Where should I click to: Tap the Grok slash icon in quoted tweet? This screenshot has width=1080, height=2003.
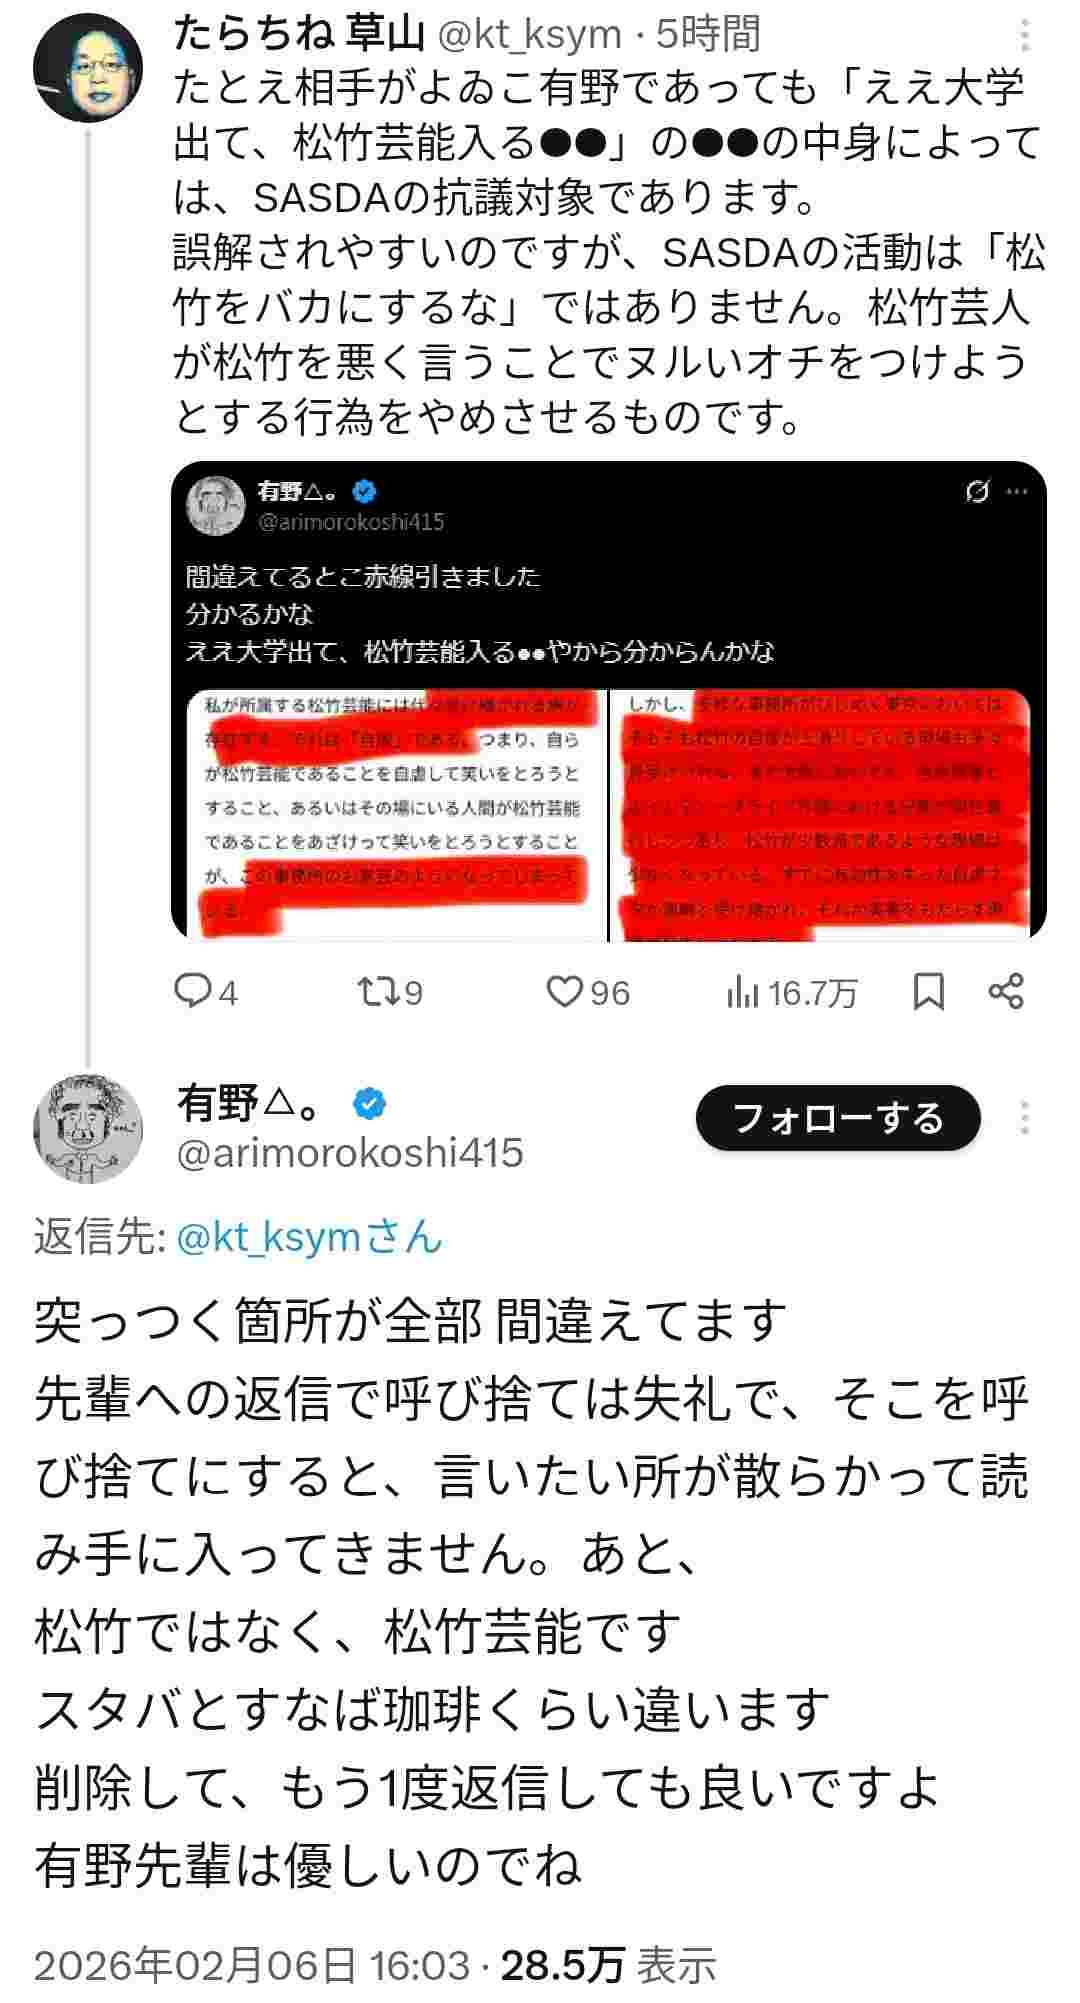tap(976, 491)
